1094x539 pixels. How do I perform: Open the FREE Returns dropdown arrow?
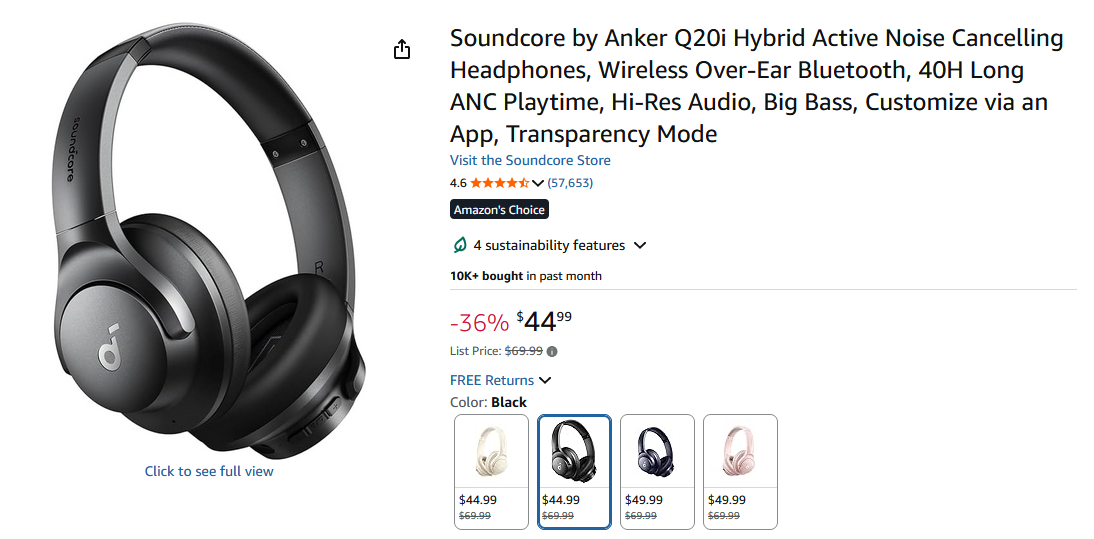[545, 380]
